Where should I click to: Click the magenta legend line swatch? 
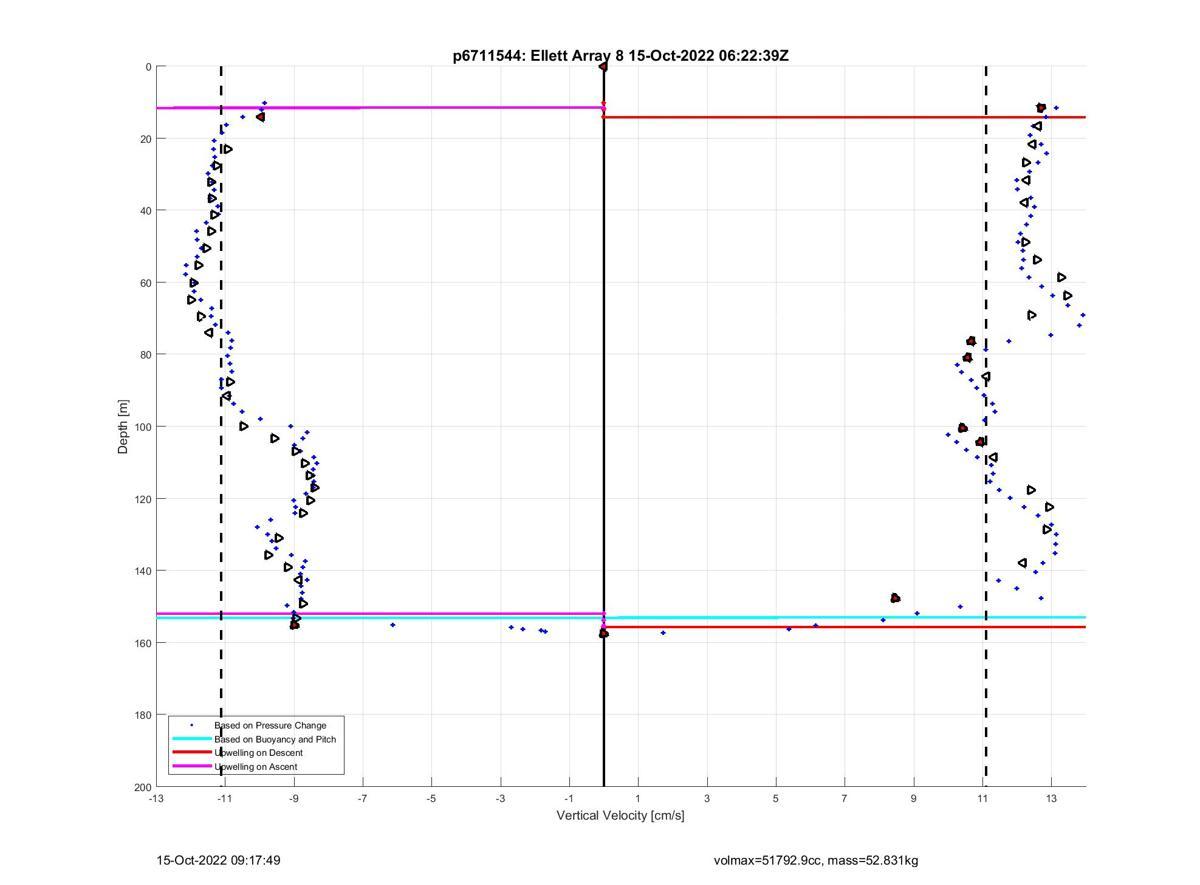(191, 767)
